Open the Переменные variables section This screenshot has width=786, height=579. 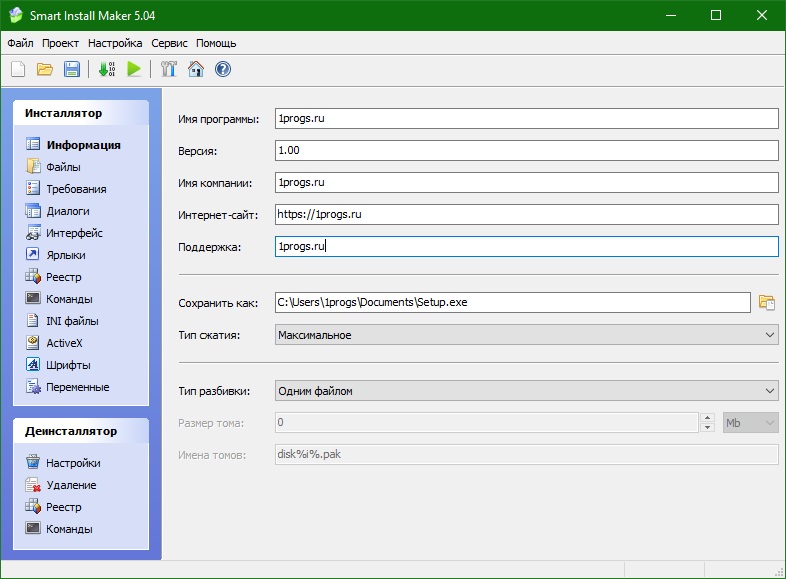tap(67, 387)
